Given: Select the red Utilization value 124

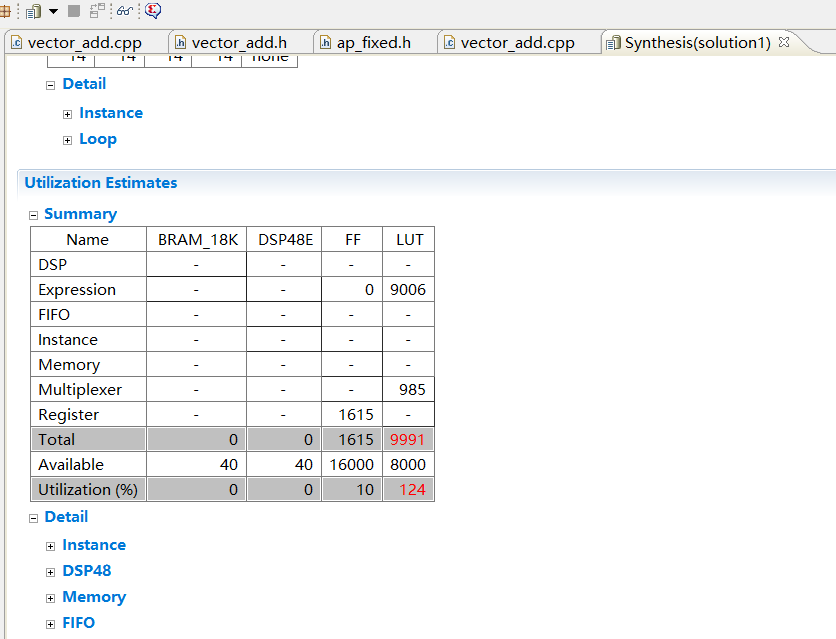Looking at the screenshot, I should coord(413,490).
